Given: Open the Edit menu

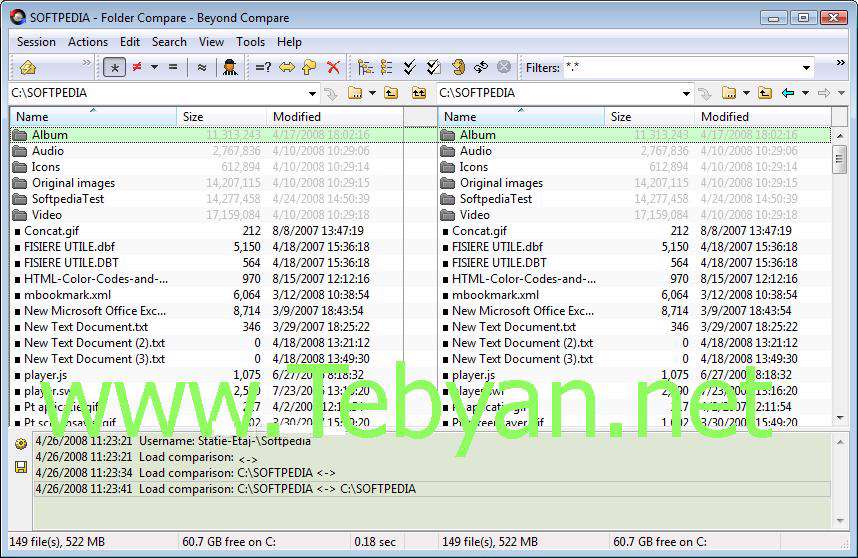Looking at the screenshot, I should pyautogui.click(x=130, y=42).
